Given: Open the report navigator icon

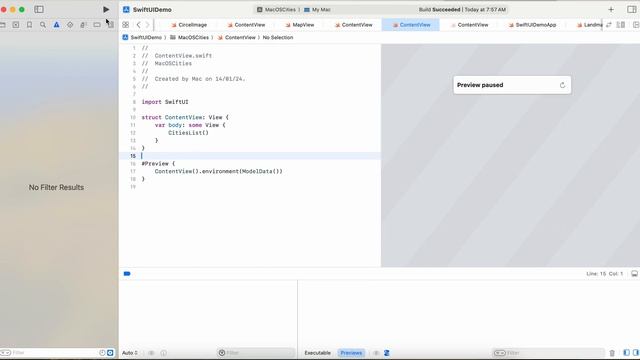Looking at the screenshot, I should coord(111,25).
